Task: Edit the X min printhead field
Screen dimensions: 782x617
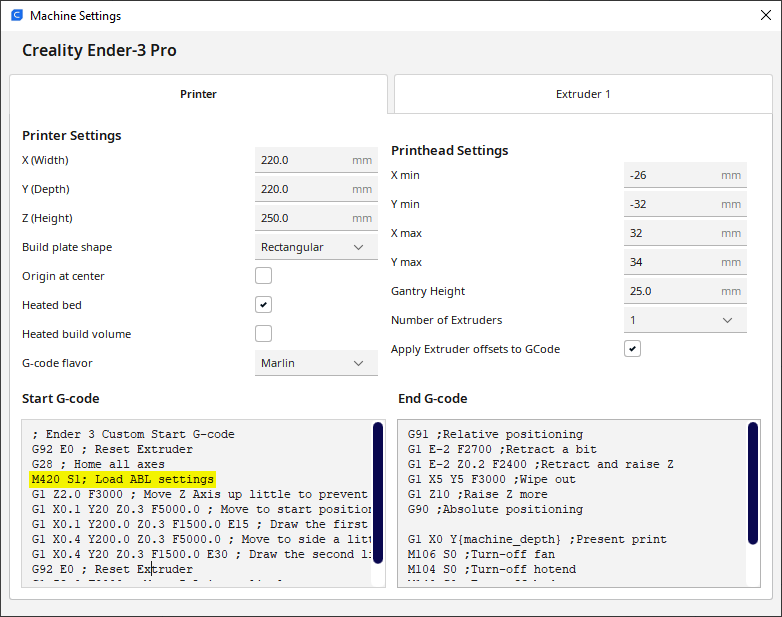Action: click(685, 175)
